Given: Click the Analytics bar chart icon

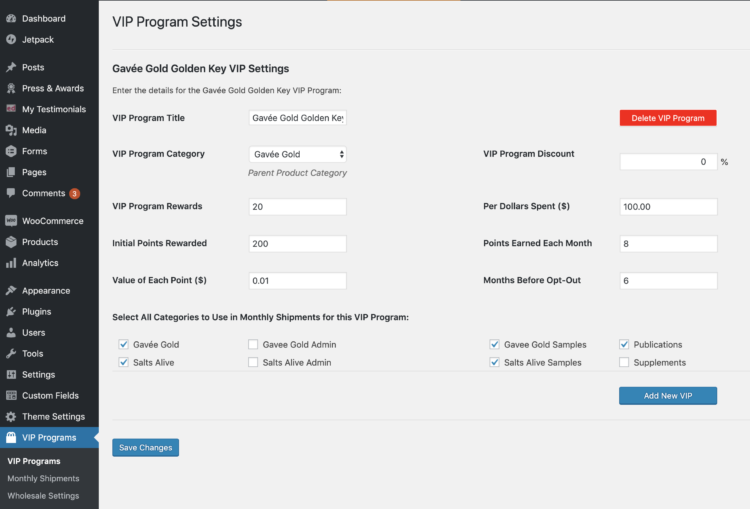Looking at the screenshot, I should tap(11, 263).
